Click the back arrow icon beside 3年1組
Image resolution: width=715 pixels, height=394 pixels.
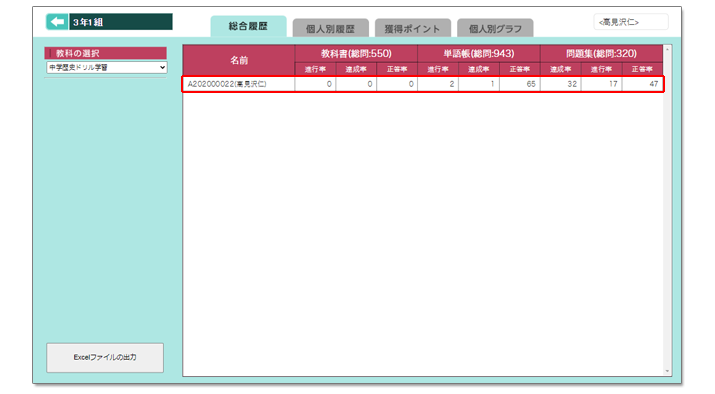tap(57, 22)
